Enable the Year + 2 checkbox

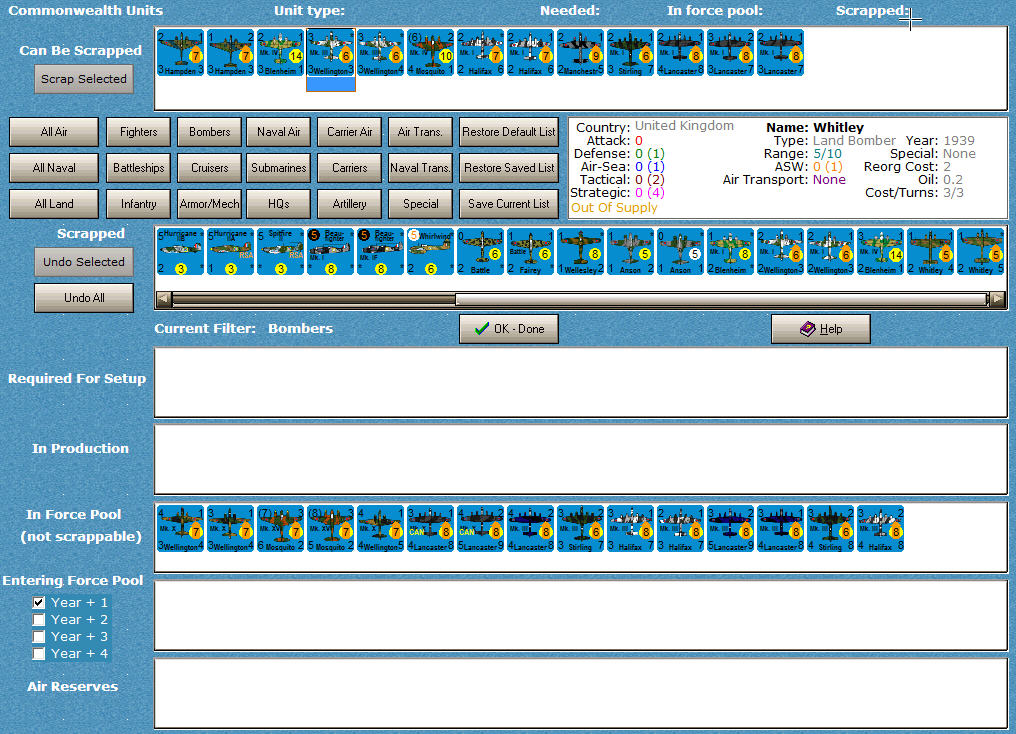(39, 620)
